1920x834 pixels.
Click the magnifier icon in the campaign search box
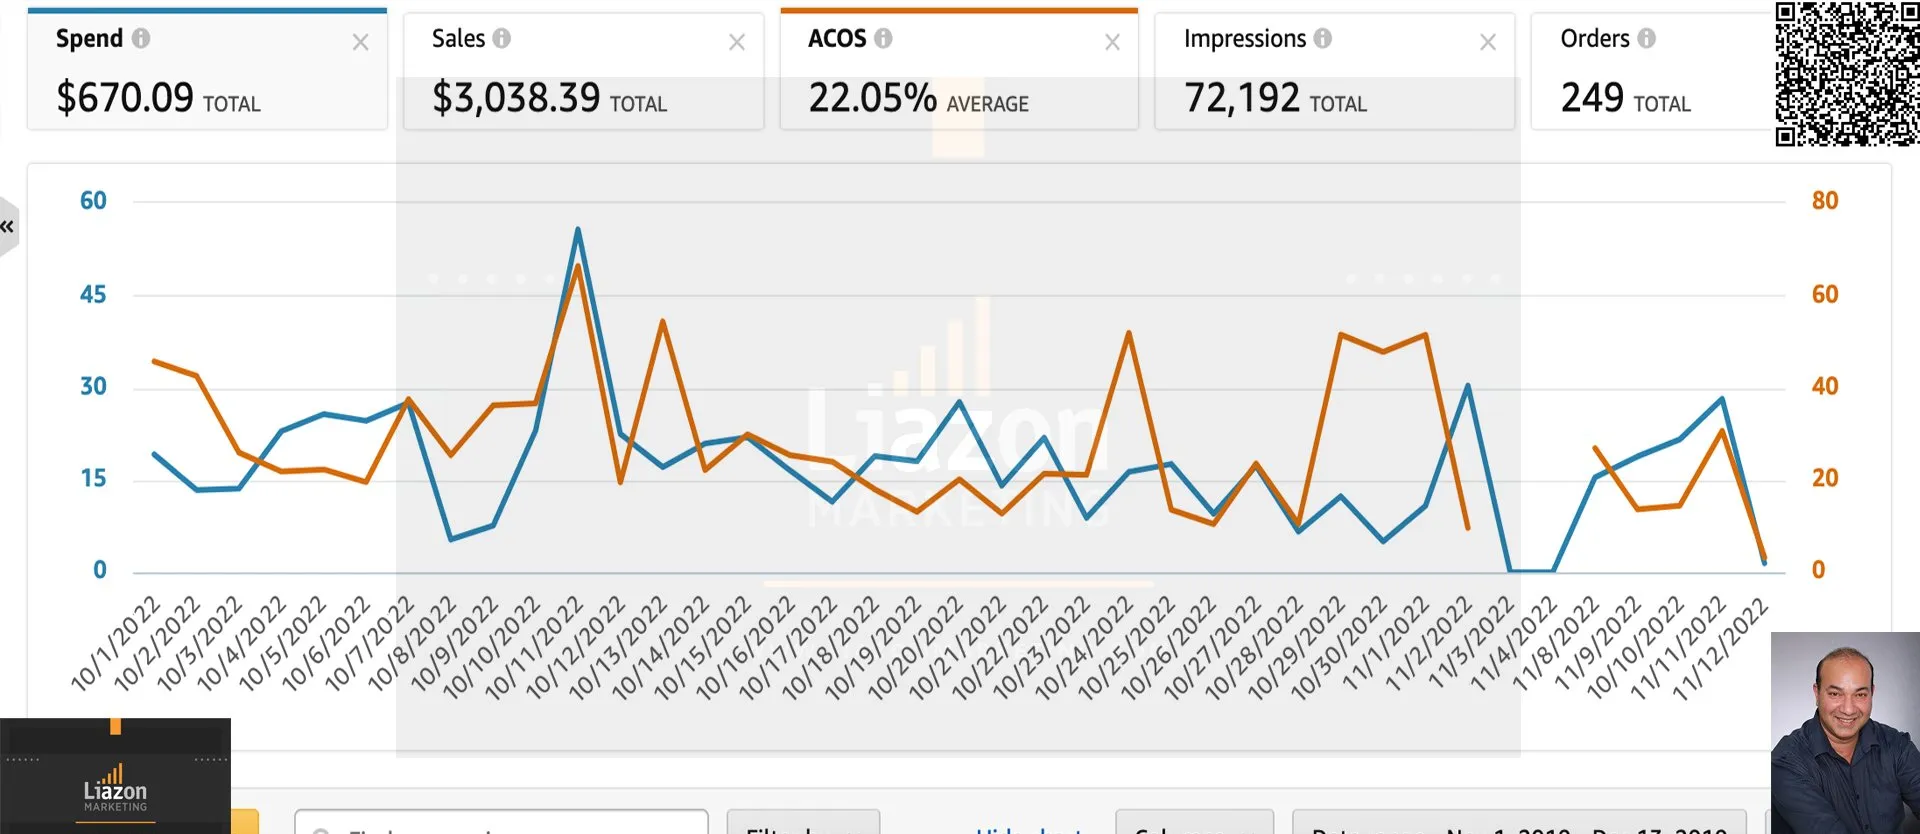(322, 832)
